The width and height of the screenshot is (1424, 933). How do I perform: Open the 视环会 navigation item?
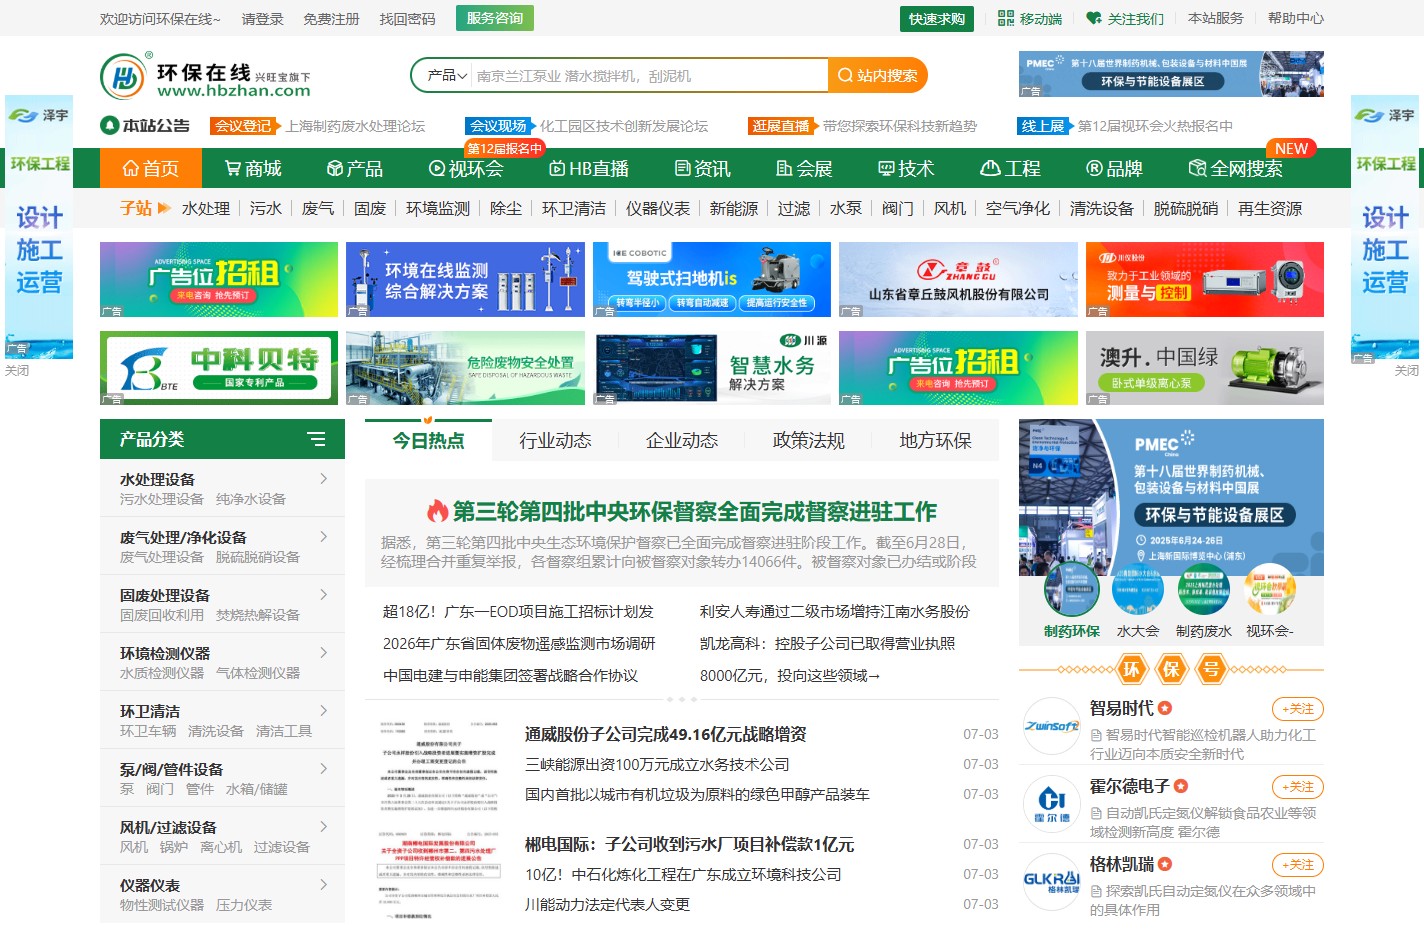coord(466,168)
